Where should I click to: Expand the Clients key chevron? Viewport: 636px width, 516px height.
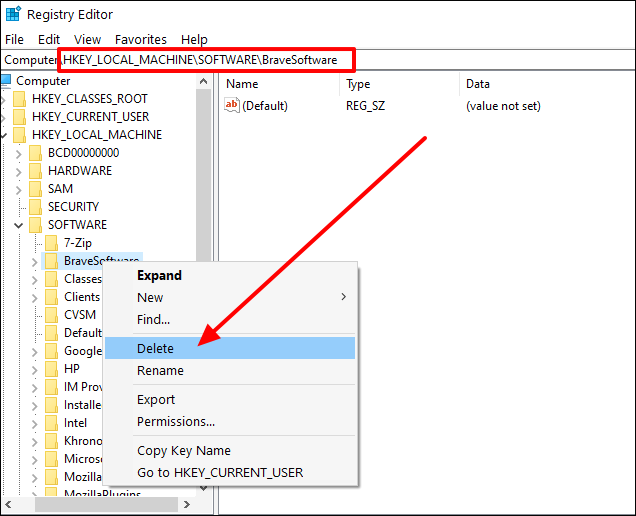pos(35,298)
